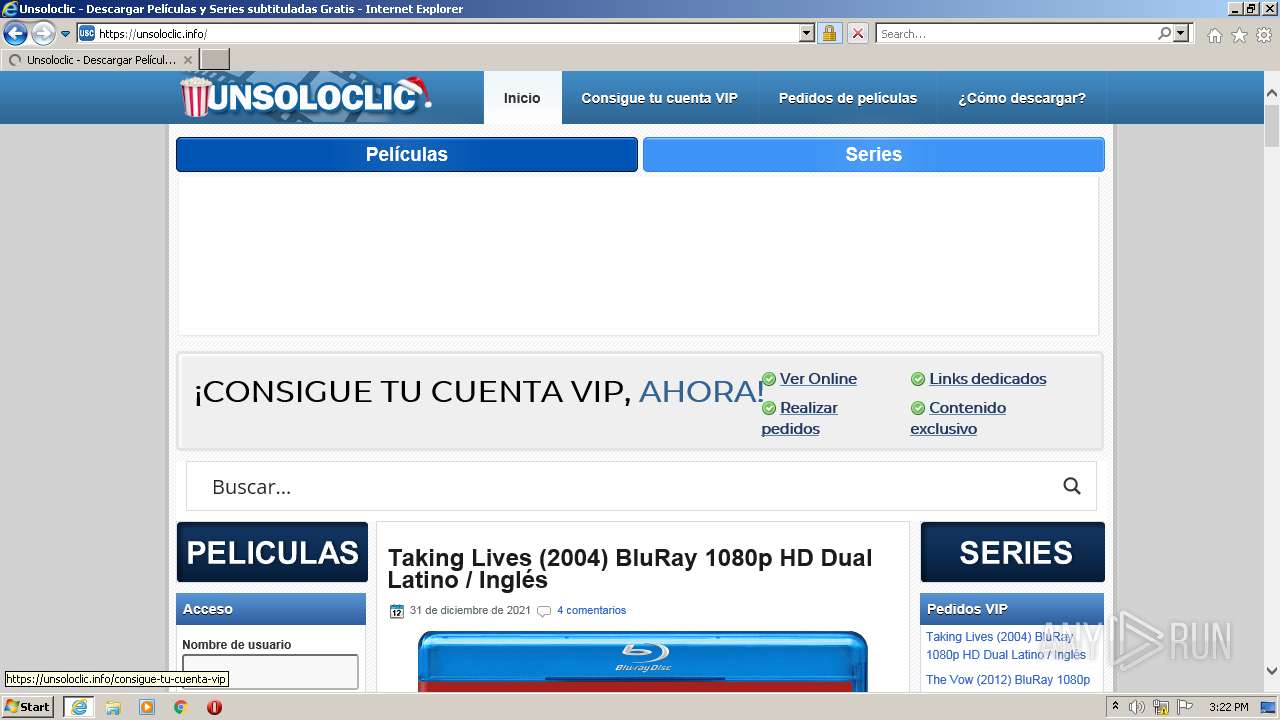
Task: Open the Links dedicados link
Action: (988, 379)
